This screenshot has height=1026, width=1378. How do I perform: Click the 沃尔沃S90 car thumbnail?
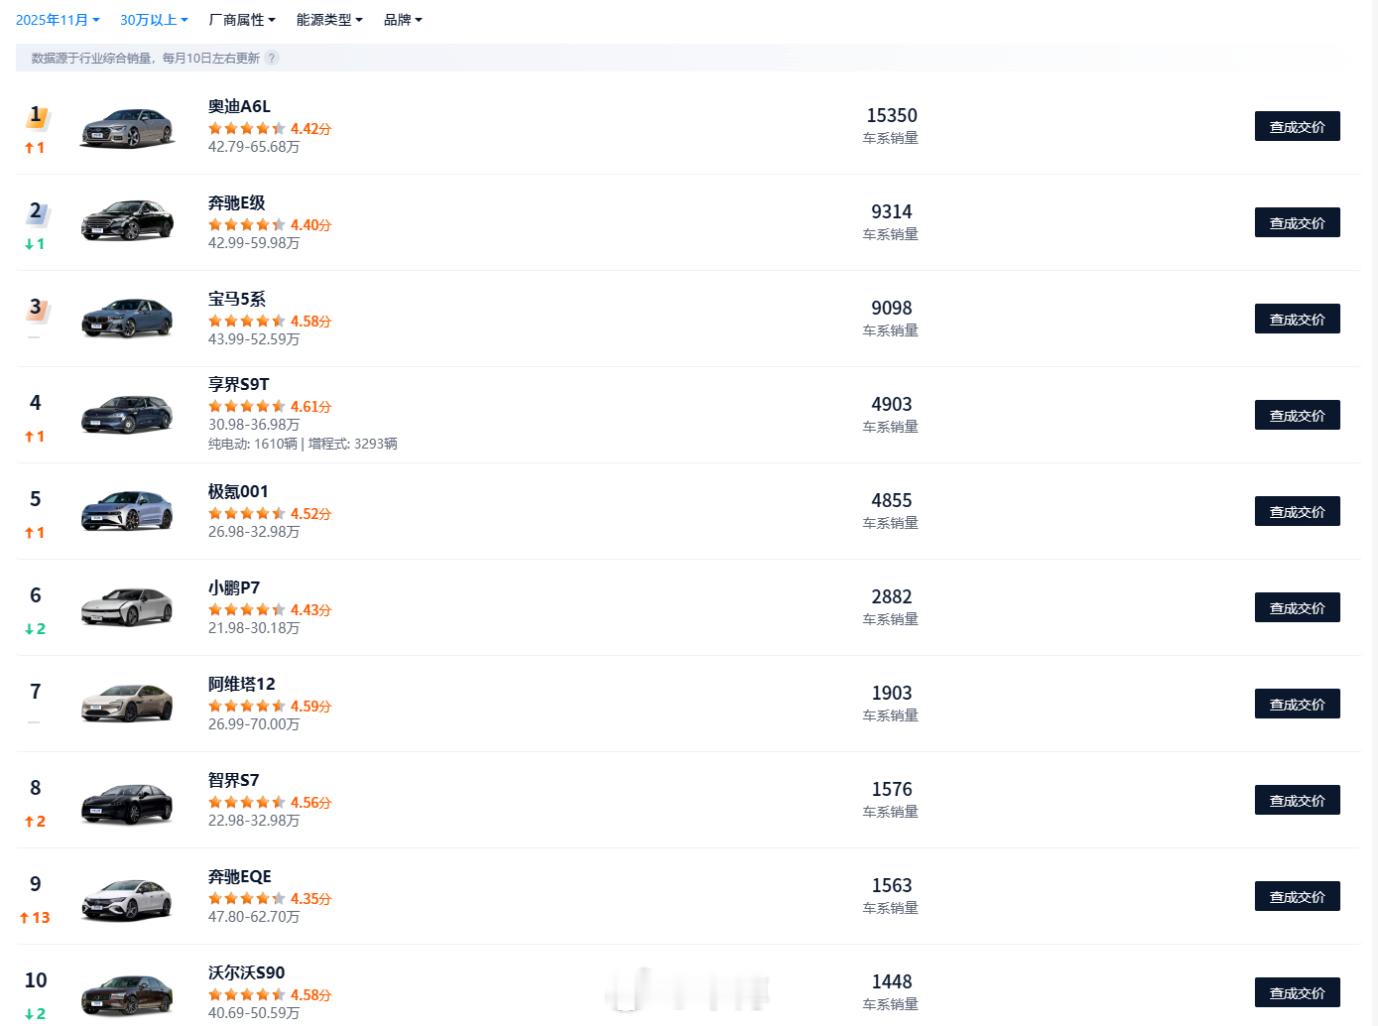click(x=127, y=994)
